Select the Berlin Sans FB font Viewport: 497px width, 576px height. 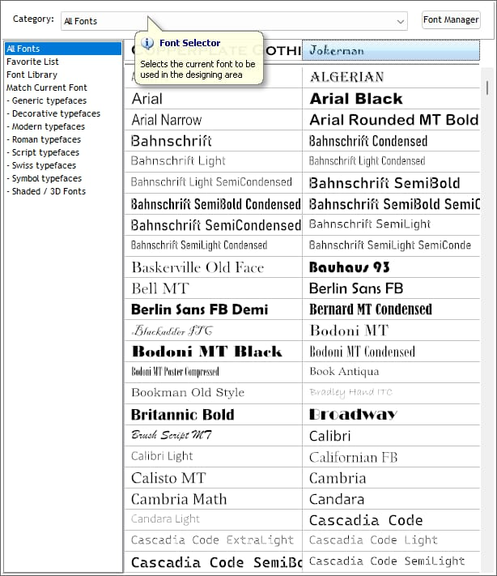tap(391, 288)
